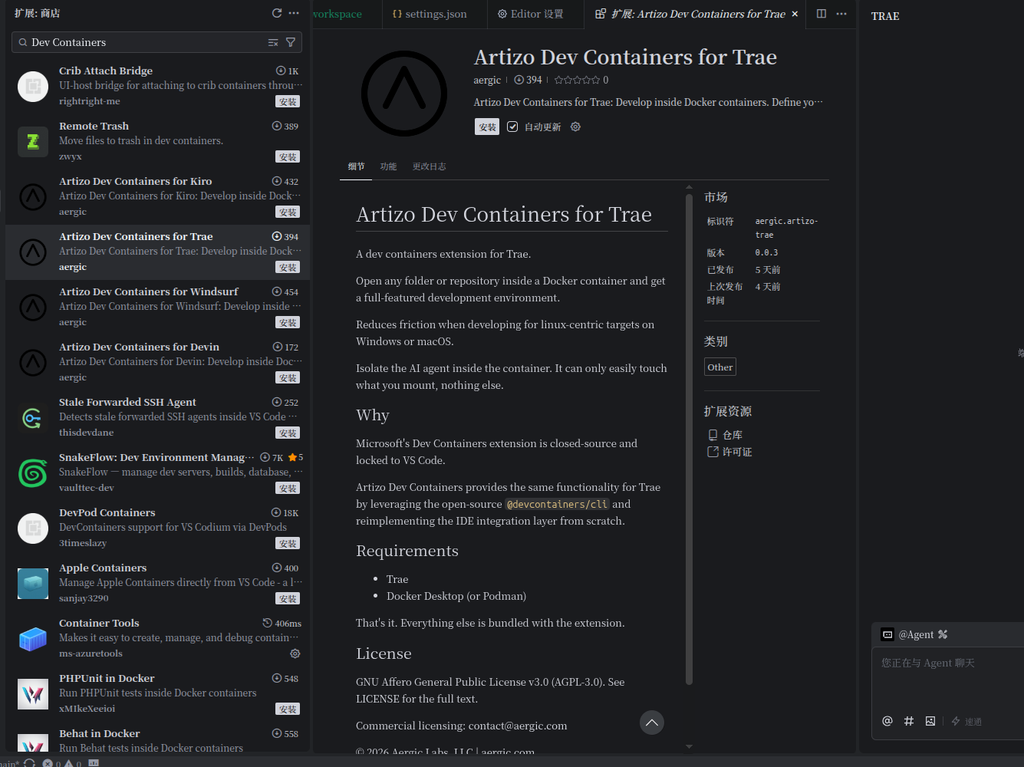1024x767 pixels.
Task: Click the lightning quick mode button
Action: point(966,721)
